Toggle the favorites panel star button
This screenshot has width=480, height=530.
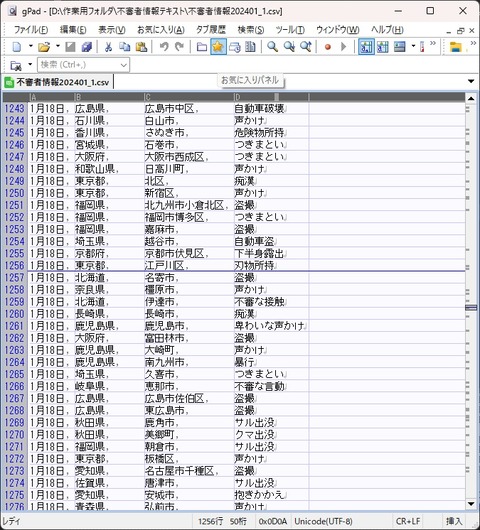[x=218, y=47]
